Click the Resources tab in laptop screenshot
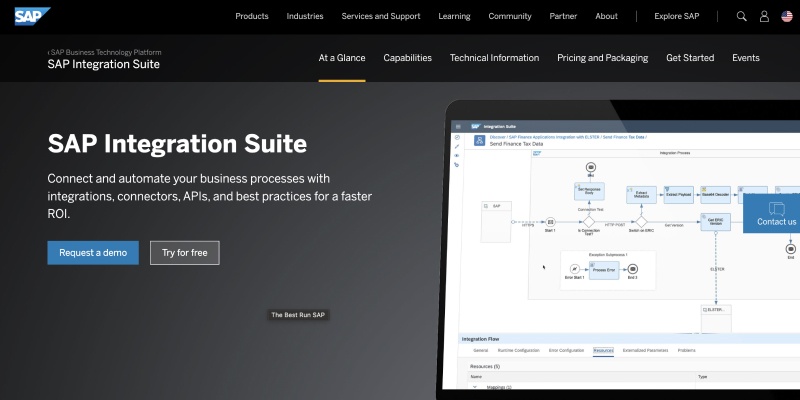Screen dimensions: 800x400 (x=603, y=351)
